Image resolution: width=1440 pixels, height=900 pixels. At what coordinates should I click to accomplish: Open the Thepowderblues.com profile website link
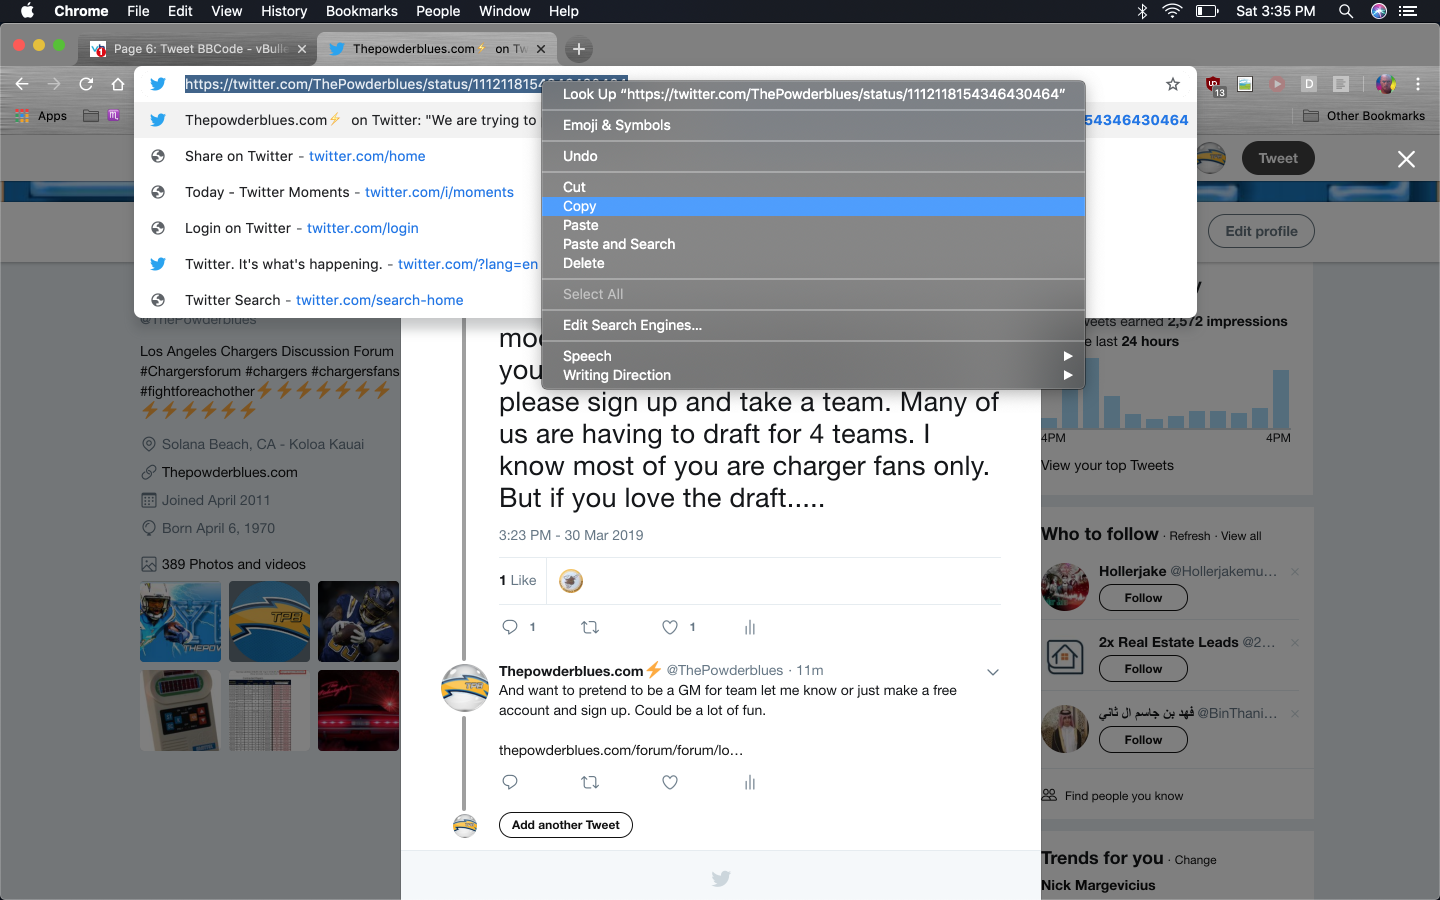point(230,472)
